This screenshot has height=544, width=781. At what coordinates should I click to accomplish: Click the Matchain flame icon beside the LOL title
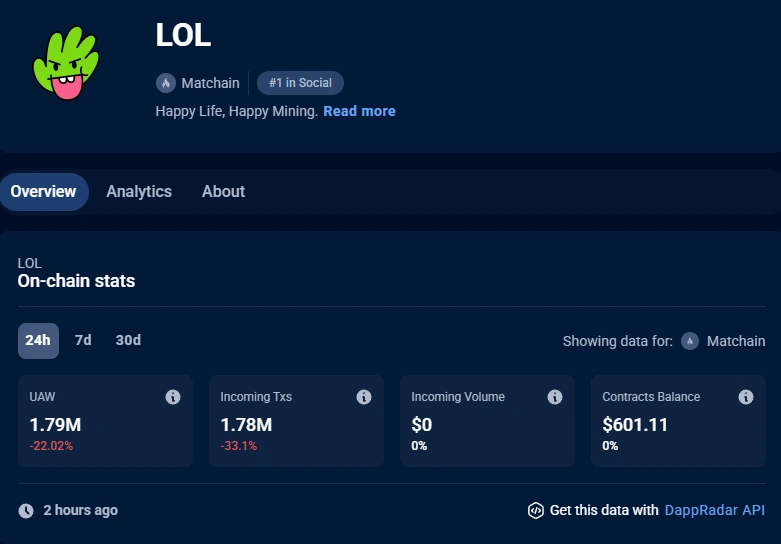point(166,83)
